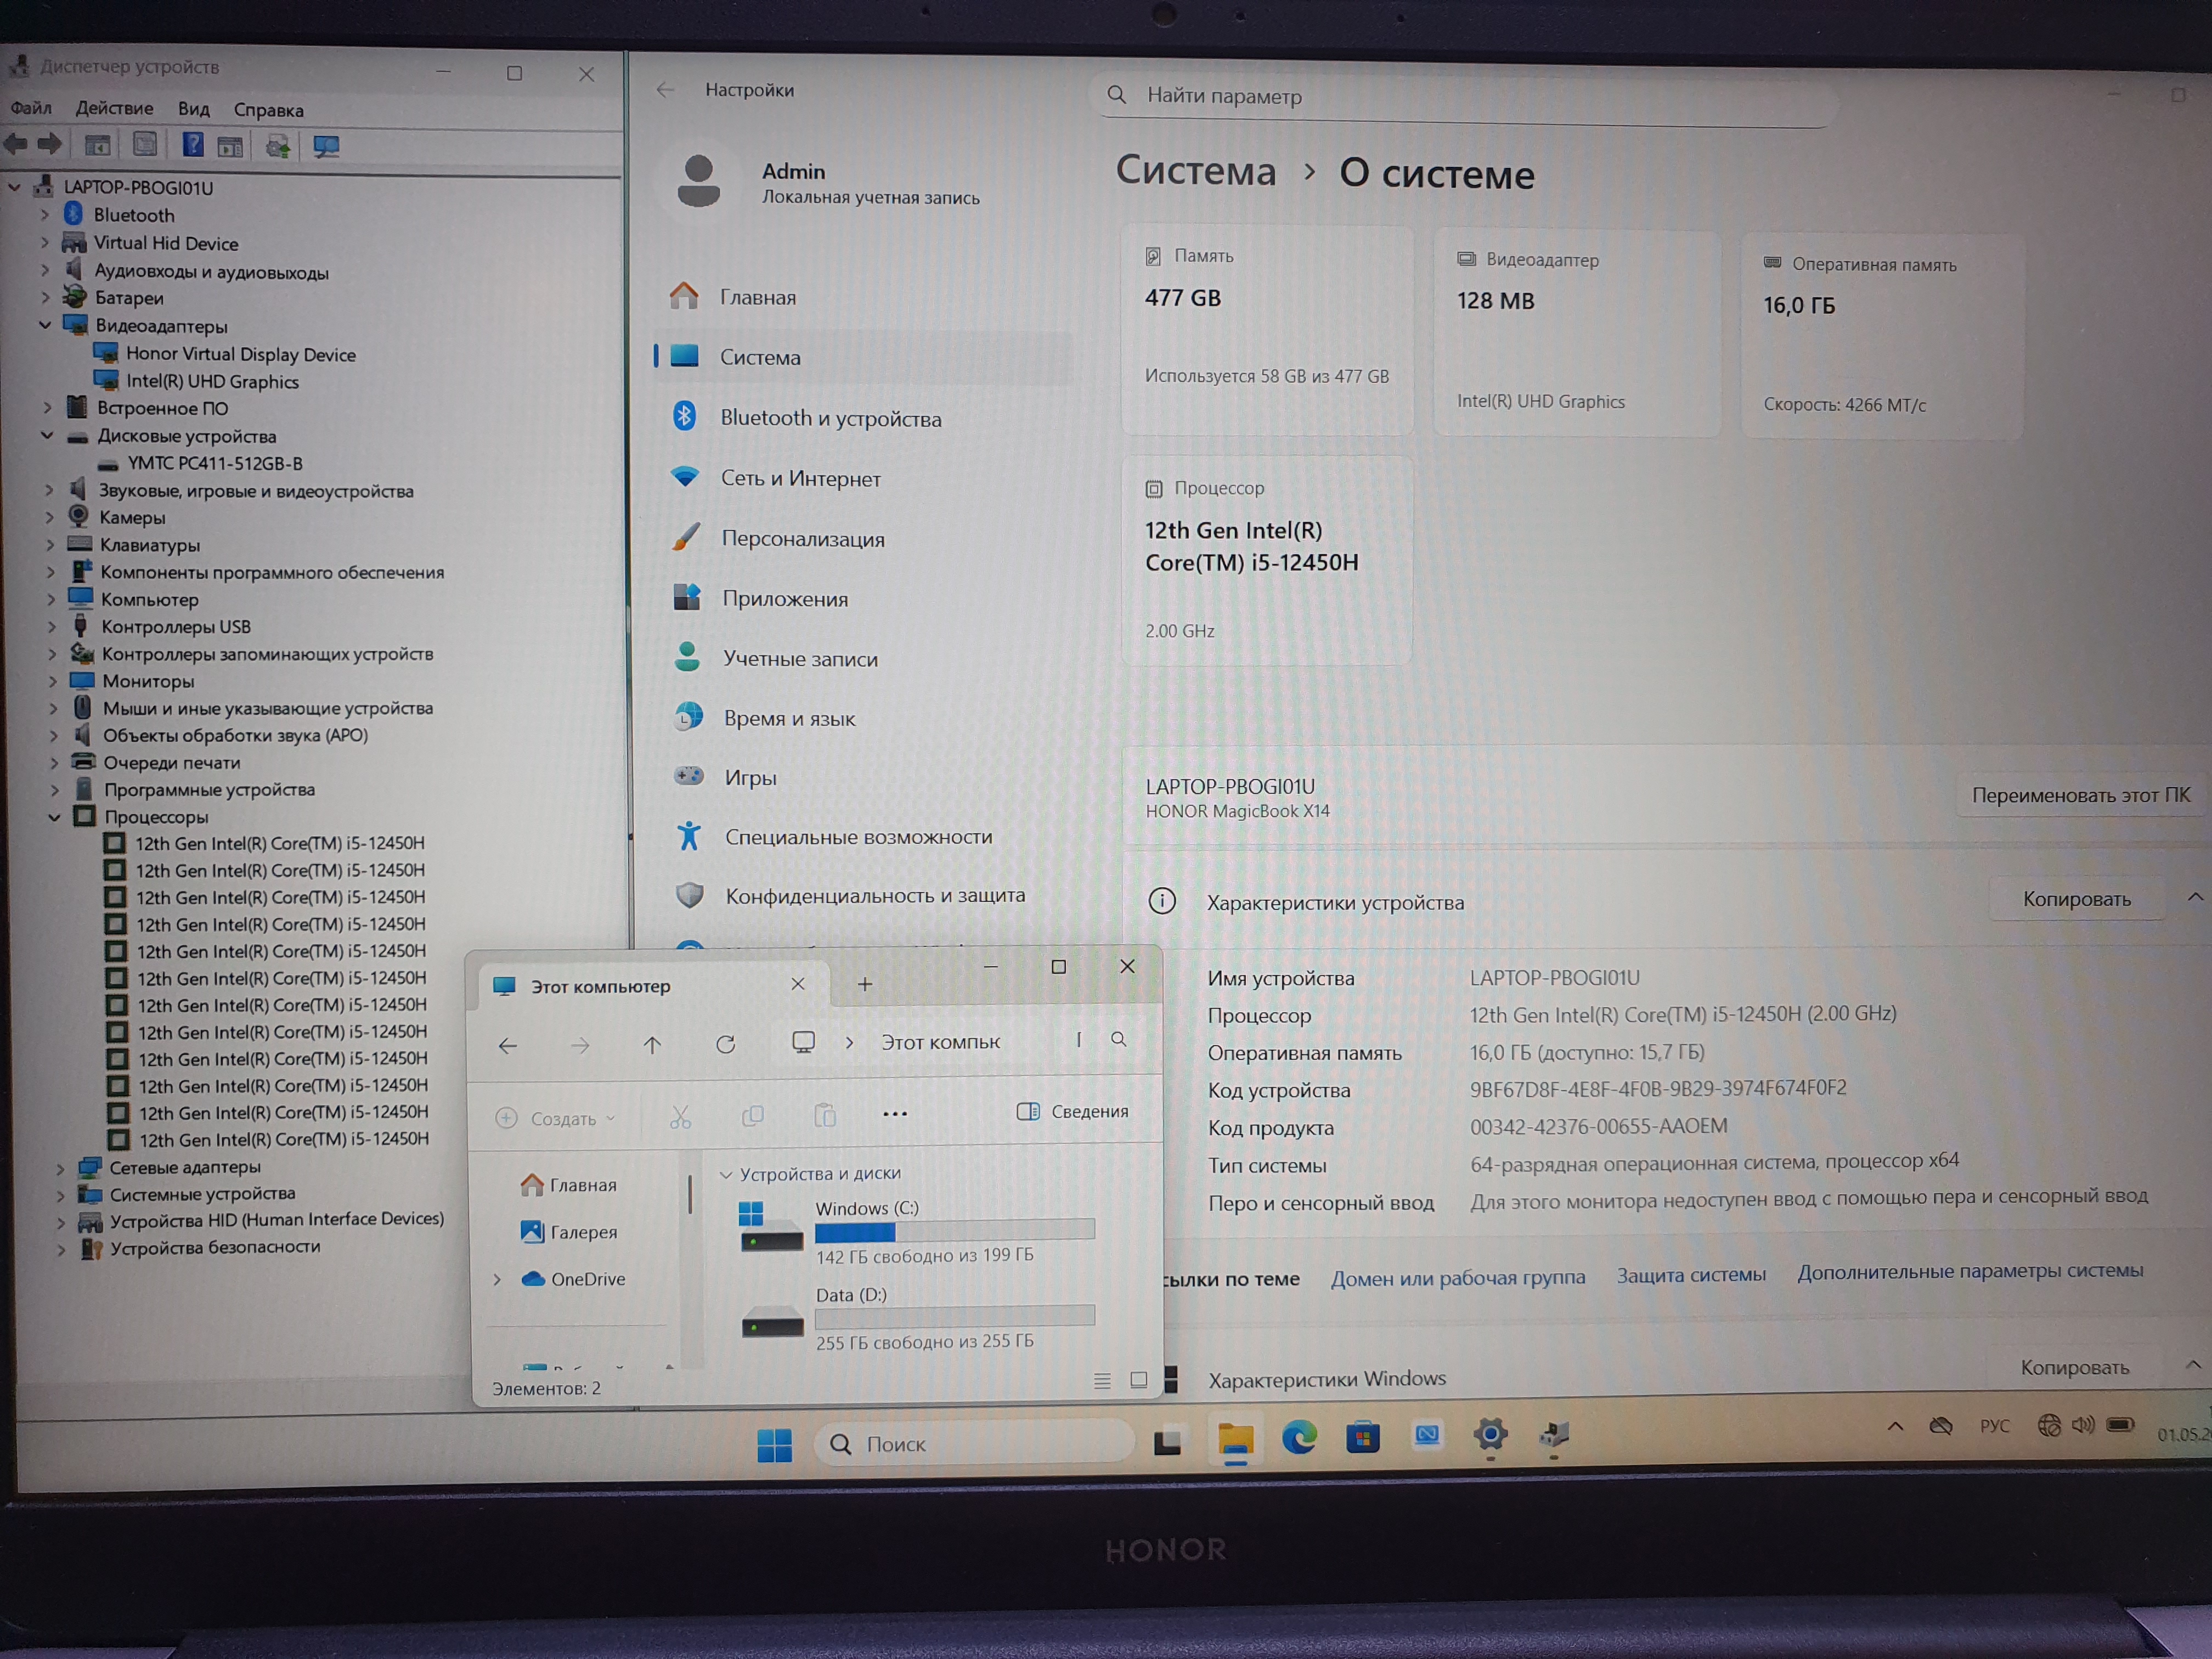This screenshot has height=1659, width=2212.
Task: Click the Переименовать этот ПК button
Action: (x=2080, y=795)
